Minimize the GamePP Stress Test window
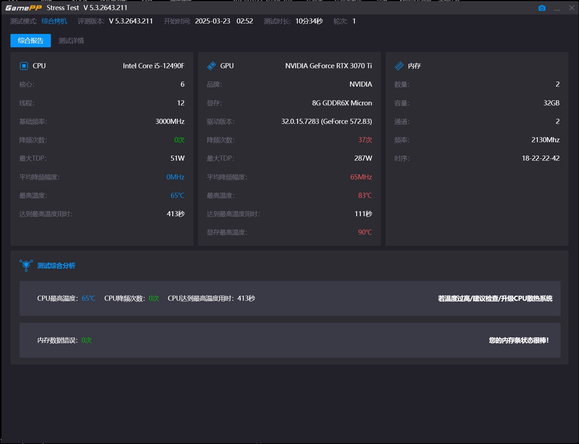Image resolution: width=579 pixels, height=444 pixels. click(556, 8)
